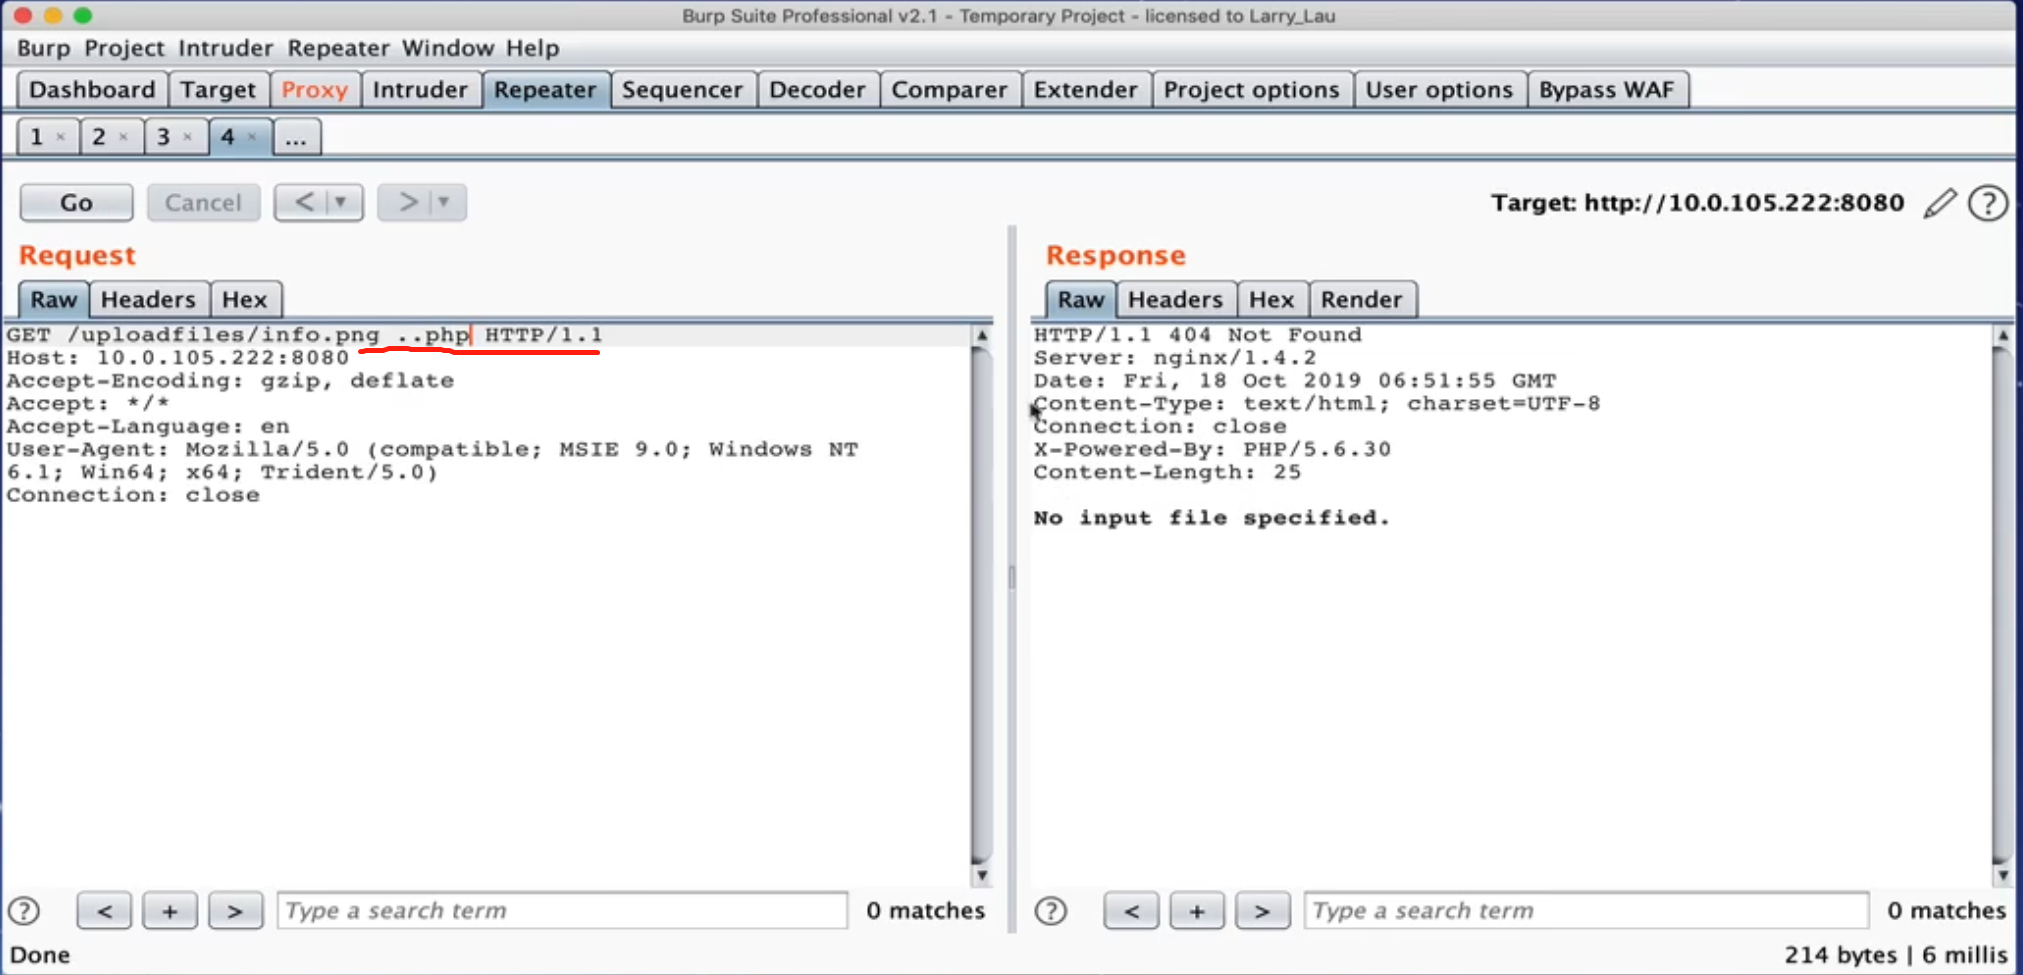This screenshot has height=975, width=2023.
Task: Open the Window menu
Action: point(448,48)
